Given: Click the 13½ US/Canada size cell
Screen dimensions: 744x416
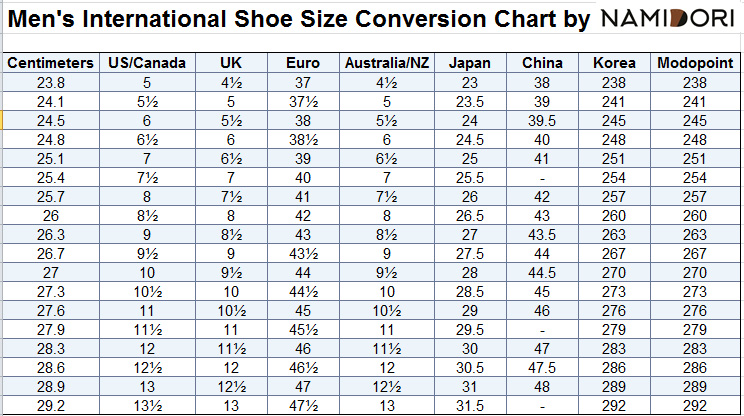Looking at the screenshot, I should point(147,405).
